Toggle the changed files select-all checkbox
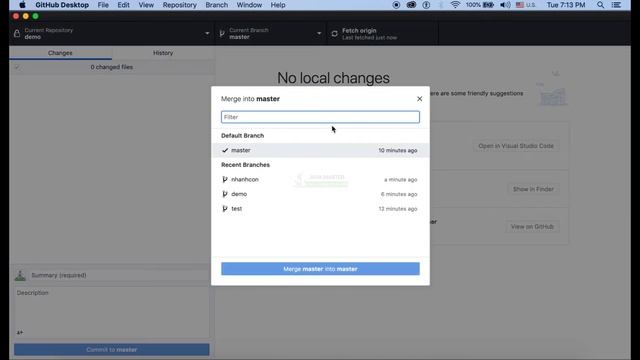The image size is (640, 360). (x=17, y=67)
